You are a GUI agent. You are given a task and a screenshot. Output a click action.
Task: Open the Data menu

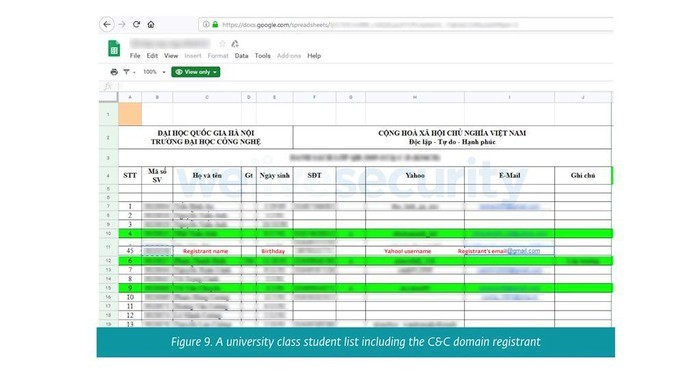tap(242, 56)
